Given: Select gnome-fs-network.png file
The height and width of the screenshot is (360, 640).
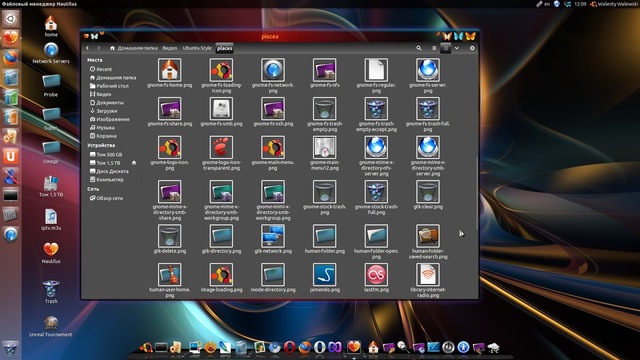Looking at the screenshot, I should [273, 70].
